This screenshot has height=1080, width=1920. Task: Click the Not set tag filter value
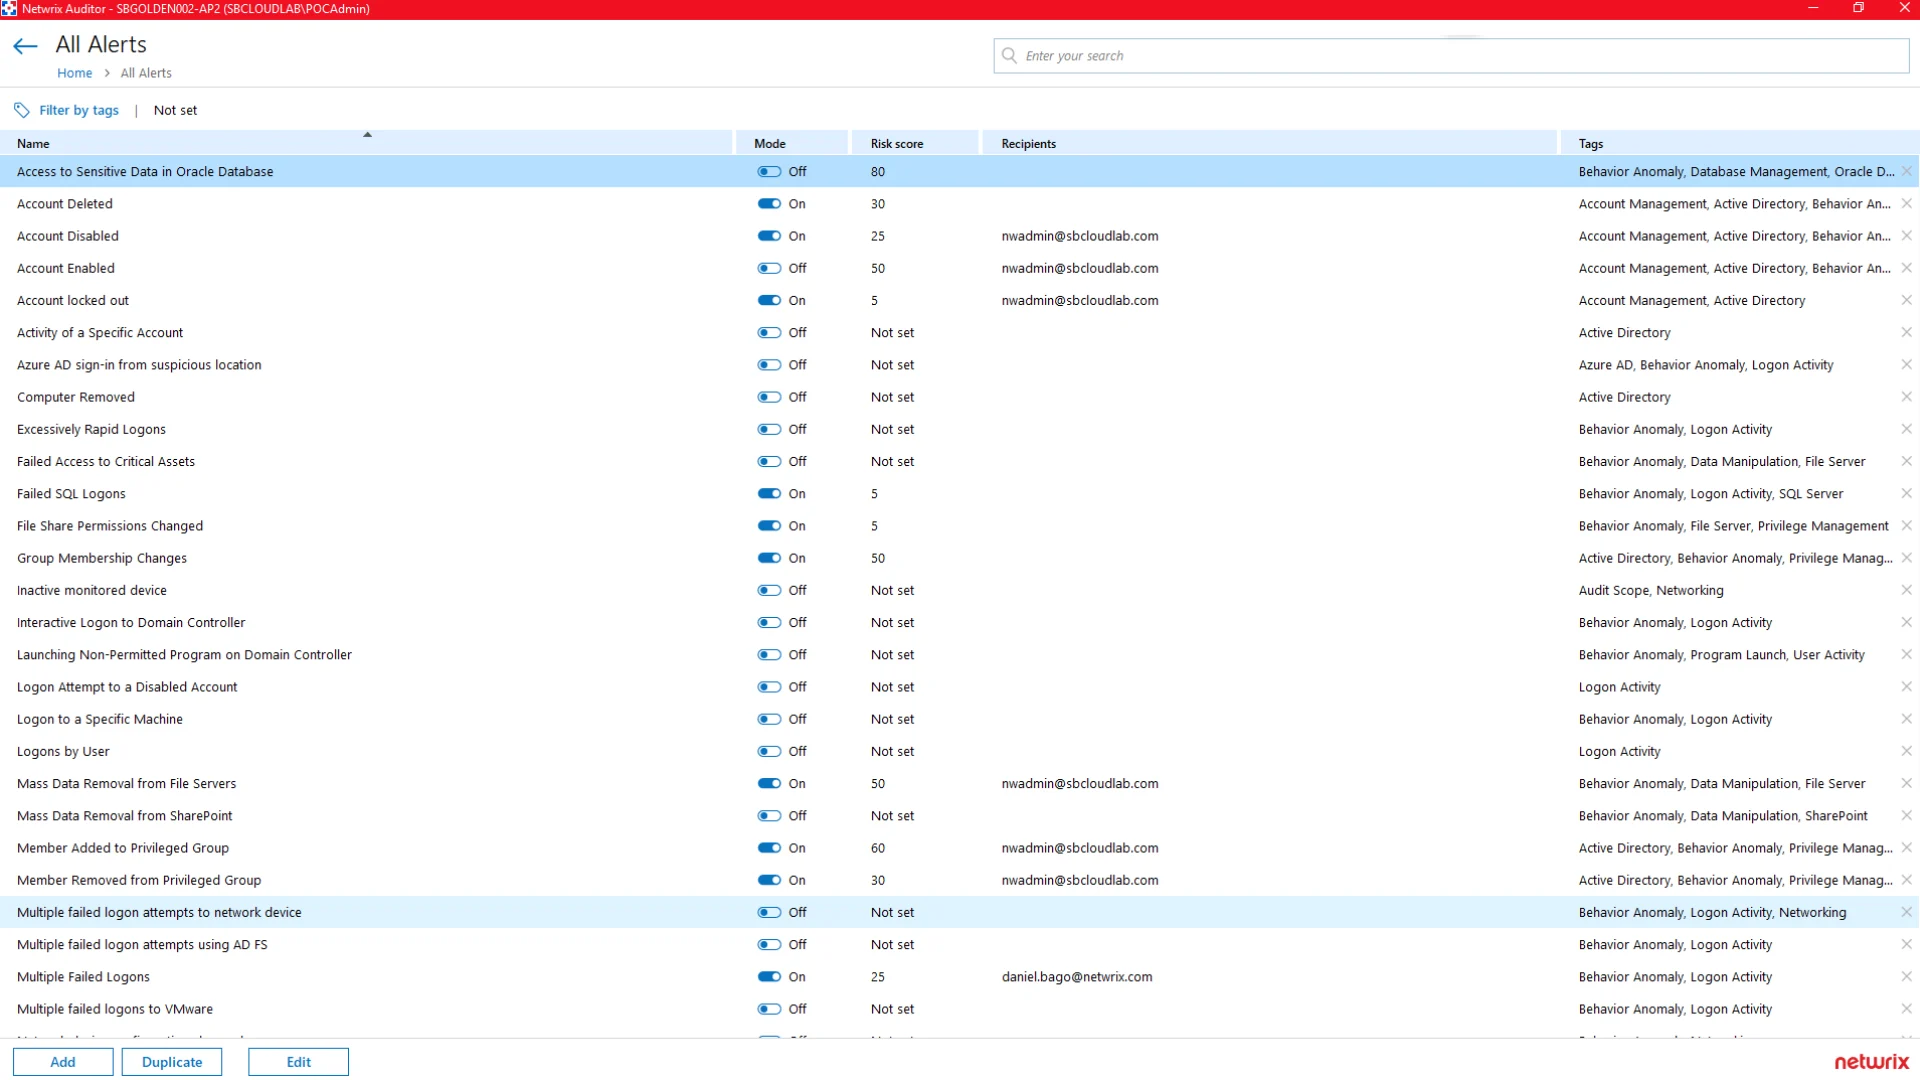[x=175, y=110]
